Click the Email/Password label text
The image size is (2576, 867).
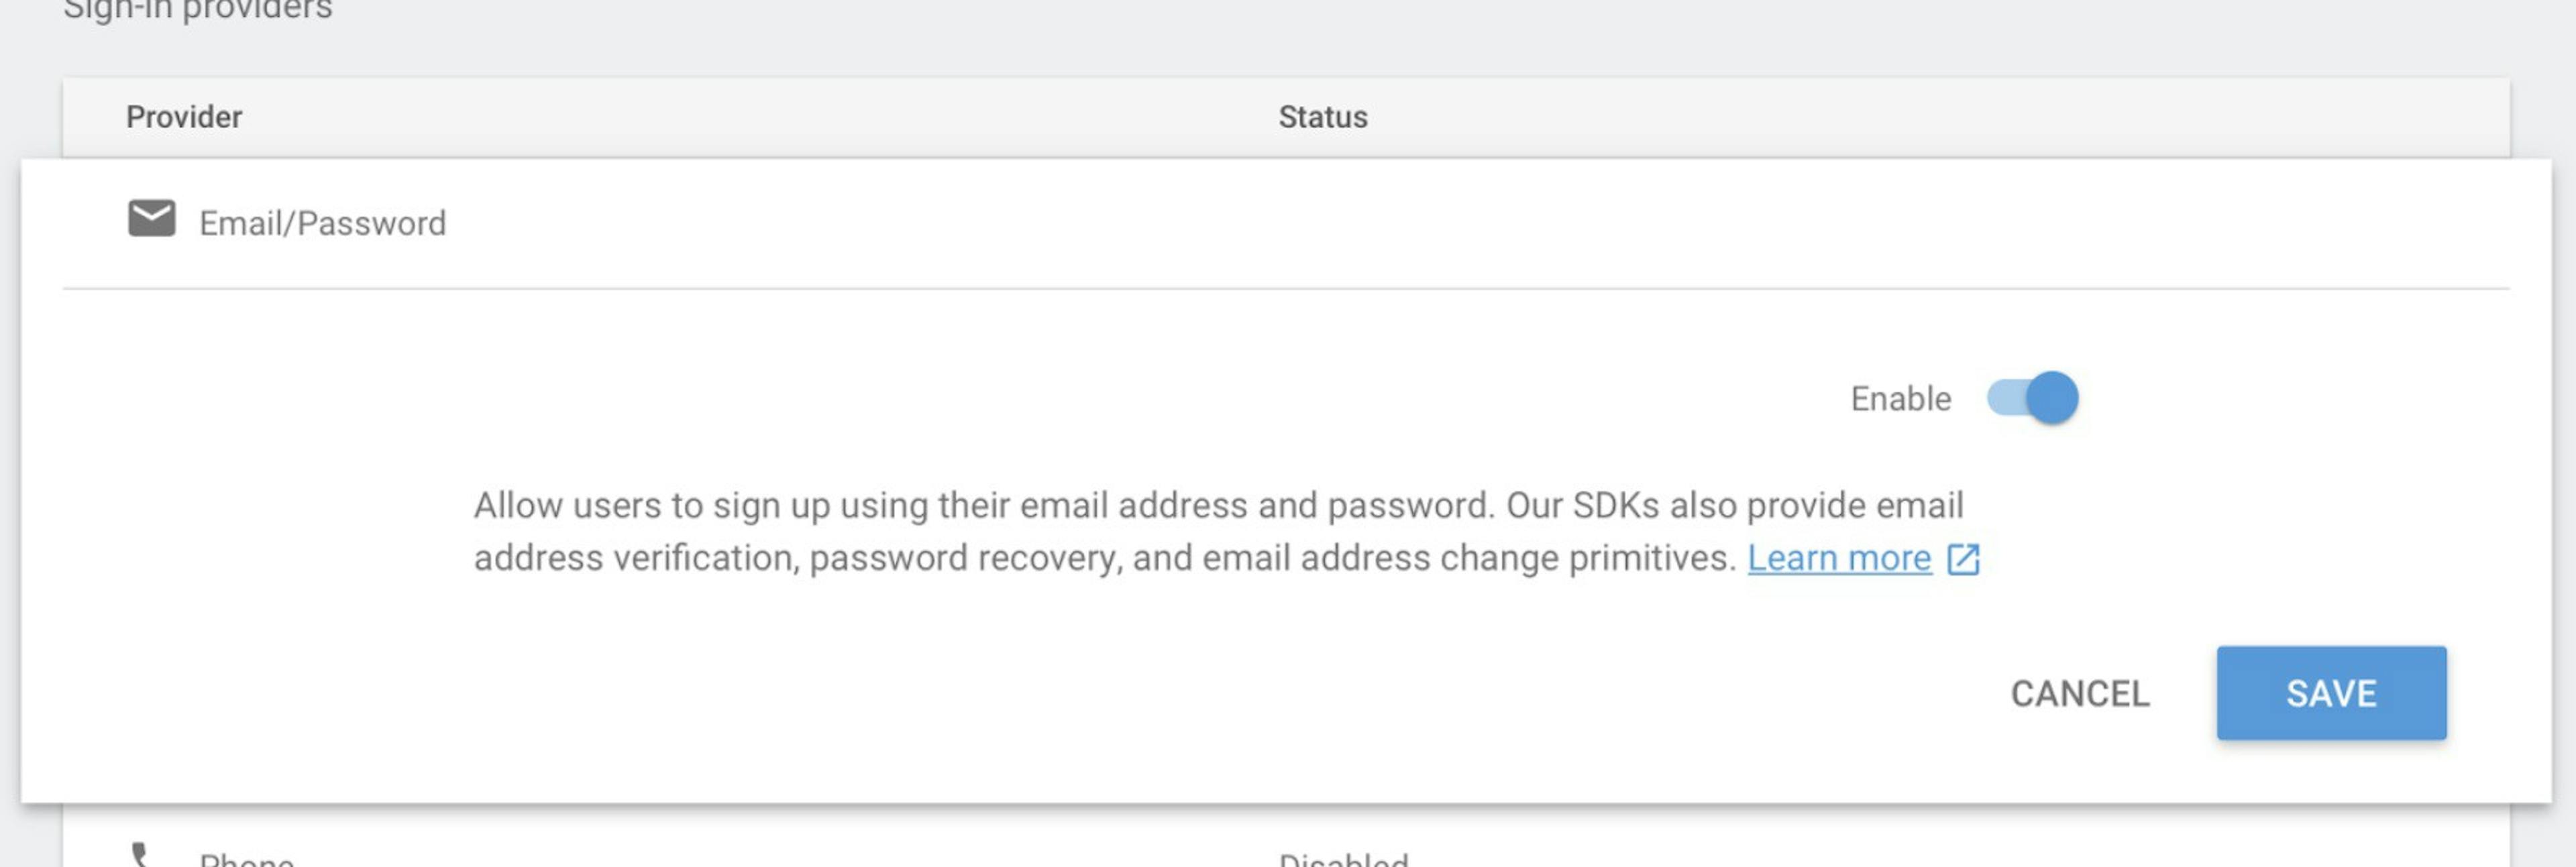point(322,223)
